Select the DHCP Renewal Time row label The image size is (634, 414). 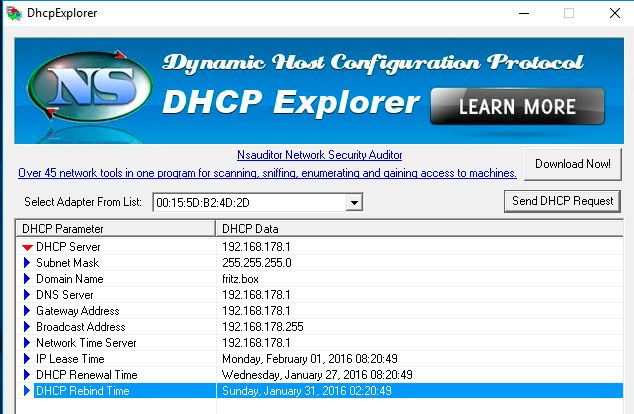(87, 375)
